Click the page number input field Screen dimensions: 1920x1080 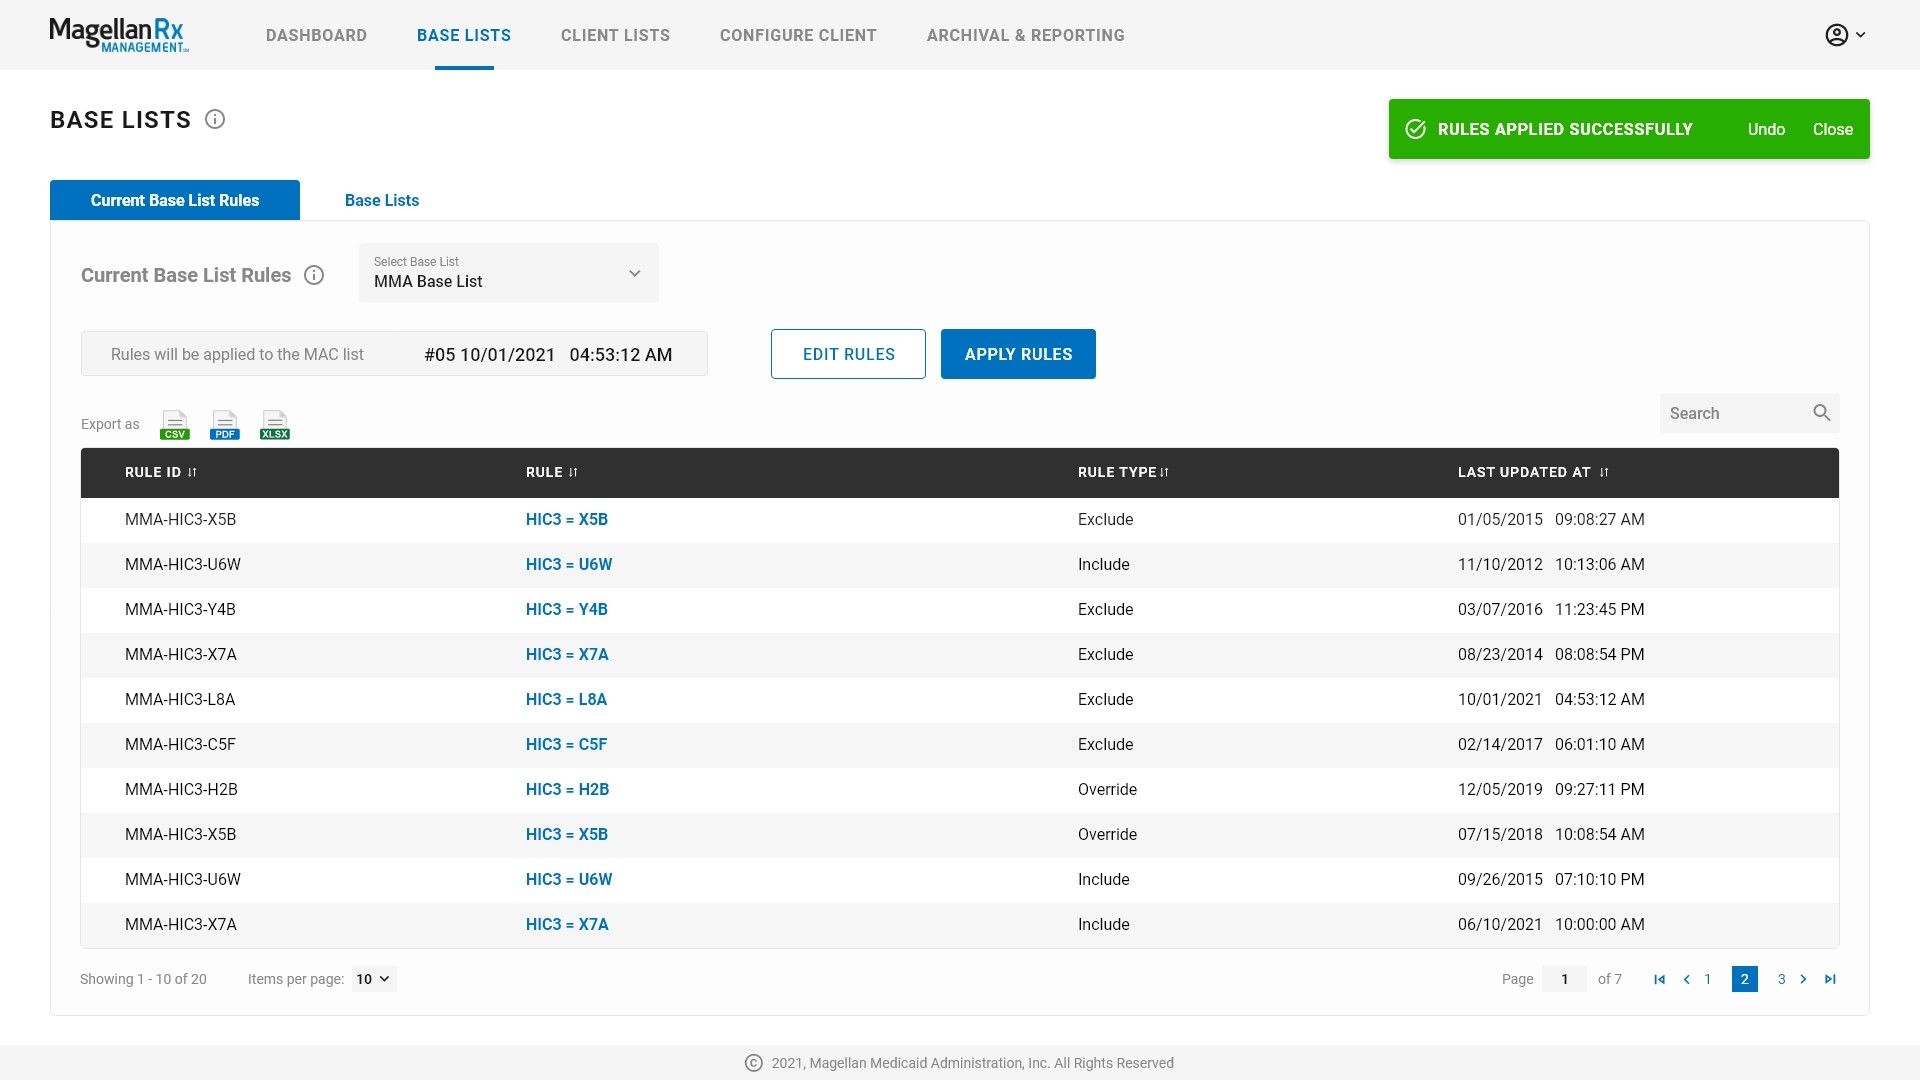(x=1564, y=979)
